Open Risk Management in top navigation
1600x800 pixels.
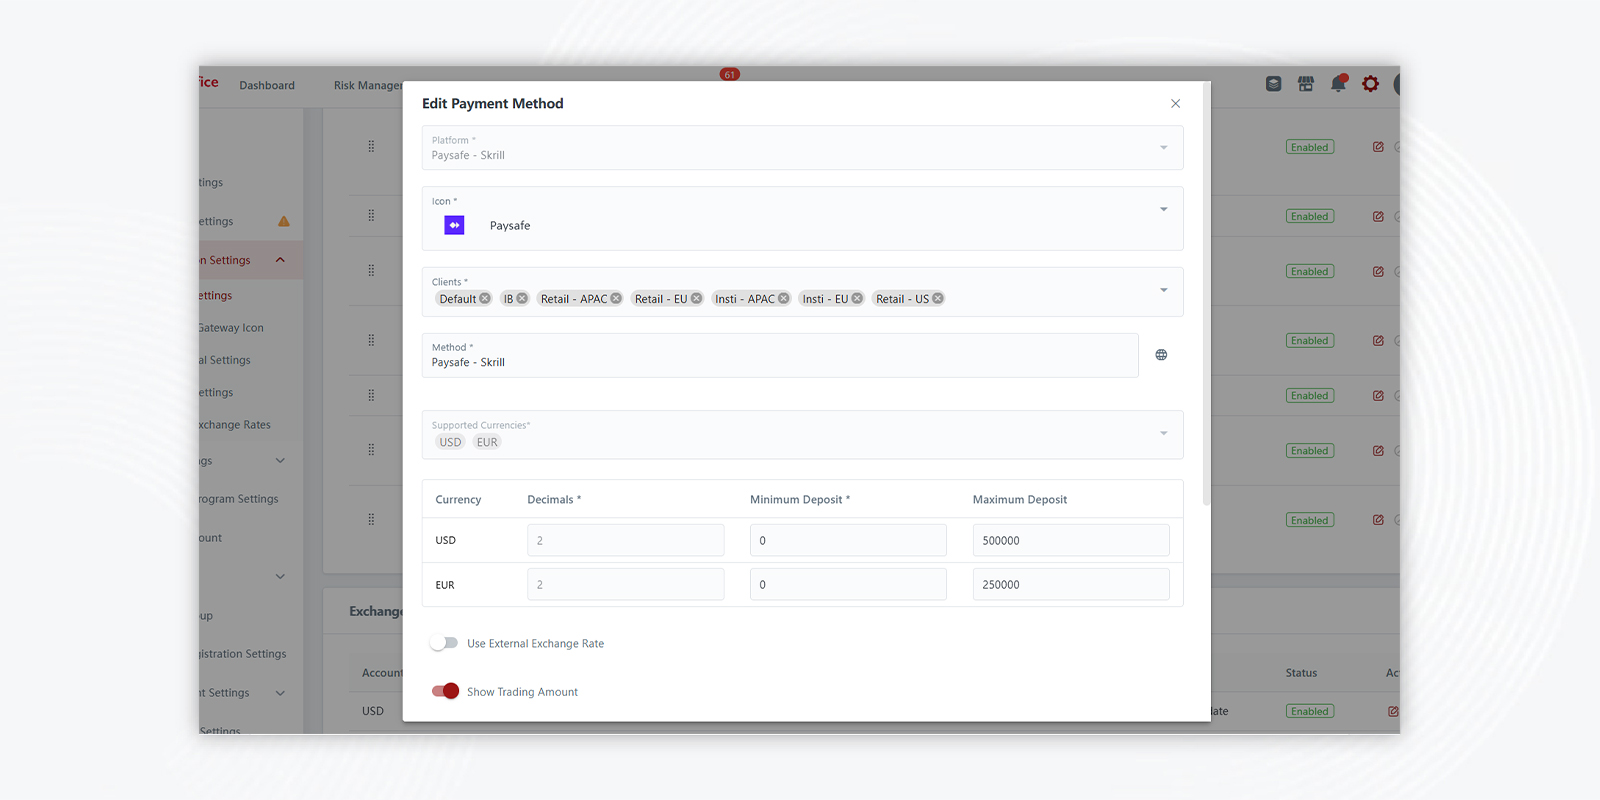point(368,86)
